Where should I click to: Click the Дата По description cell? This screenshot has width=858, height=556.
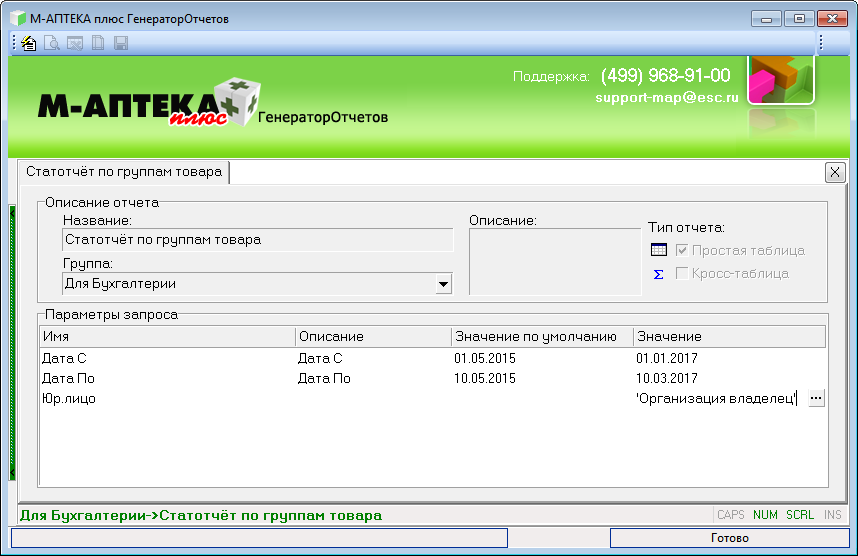pyautogui.click(x=324, y=378)
